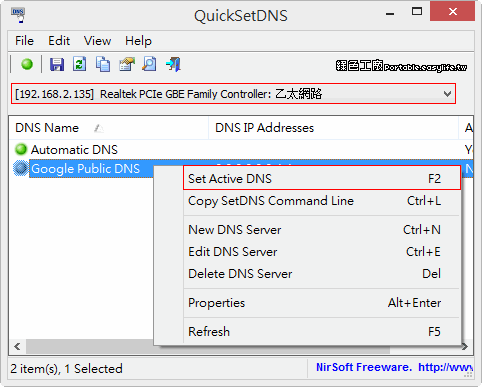Minimize the QuickSetDNS window

tap(390, 13)
